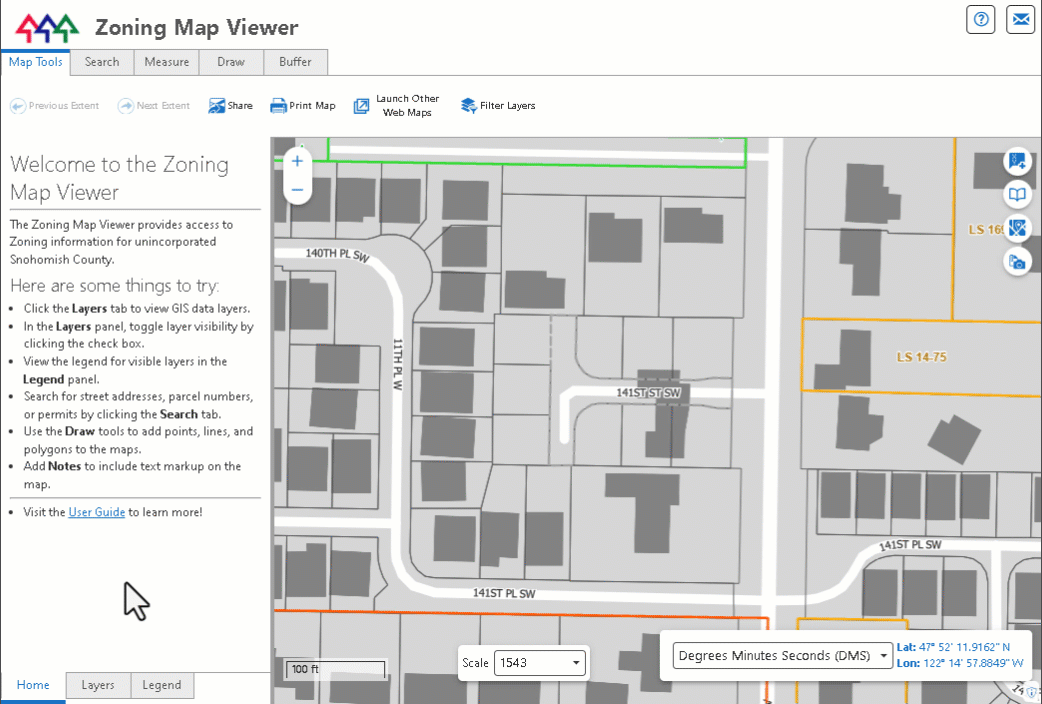Viewport: 1042px width, 704px height.
Task: Open Filter Layers tool
Action: point(498,106)
